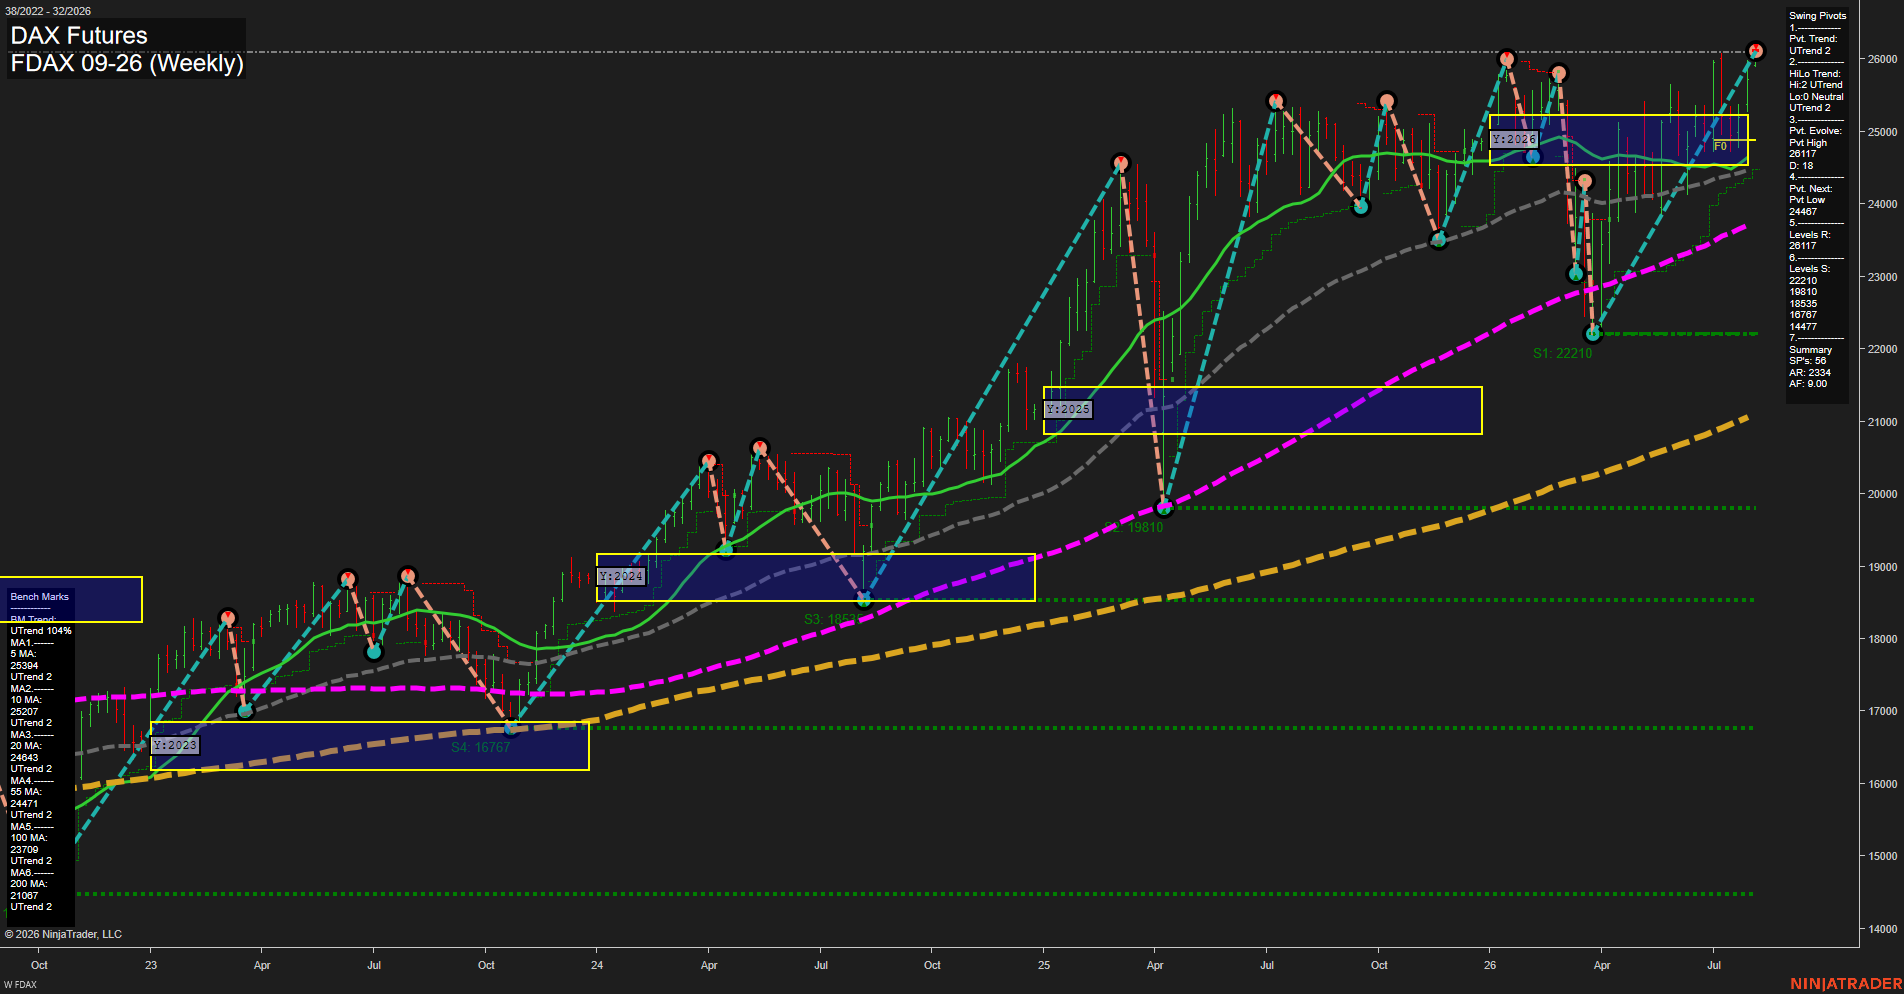The image size is (1904, 994).
Task: Click the 17000 price axis label
Action: pos(1882,711)
